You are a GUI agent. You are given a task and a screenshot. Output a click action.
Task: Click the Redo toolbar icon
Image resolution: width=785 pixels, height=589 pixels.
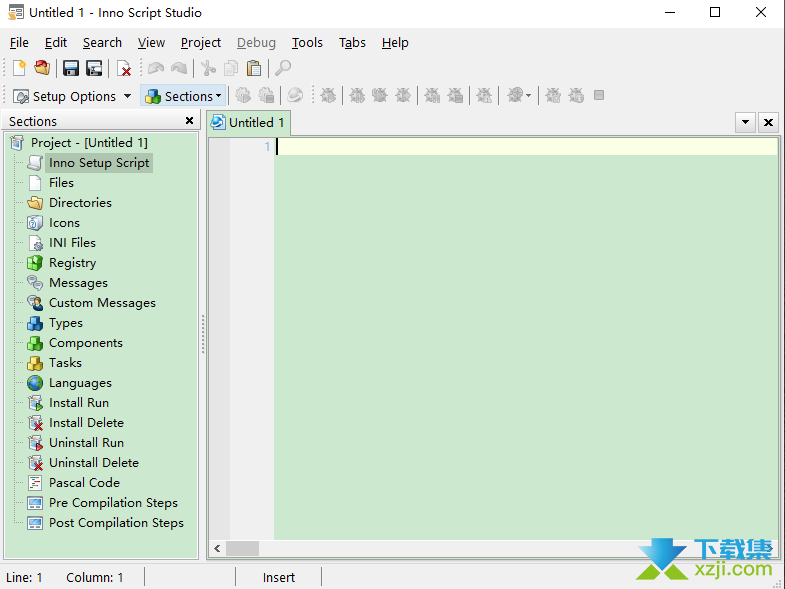pyautogui.click(x=179, y=68)
